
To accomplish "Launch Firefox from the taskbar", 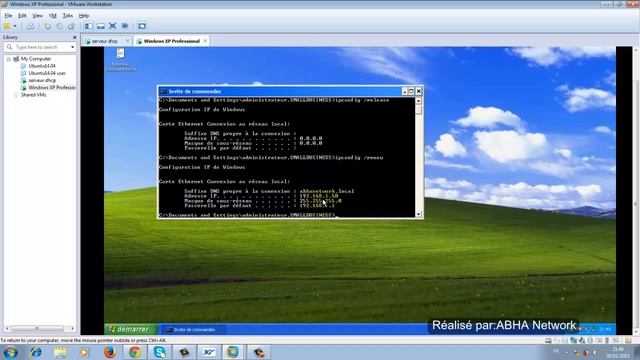I will pos(109,352).
